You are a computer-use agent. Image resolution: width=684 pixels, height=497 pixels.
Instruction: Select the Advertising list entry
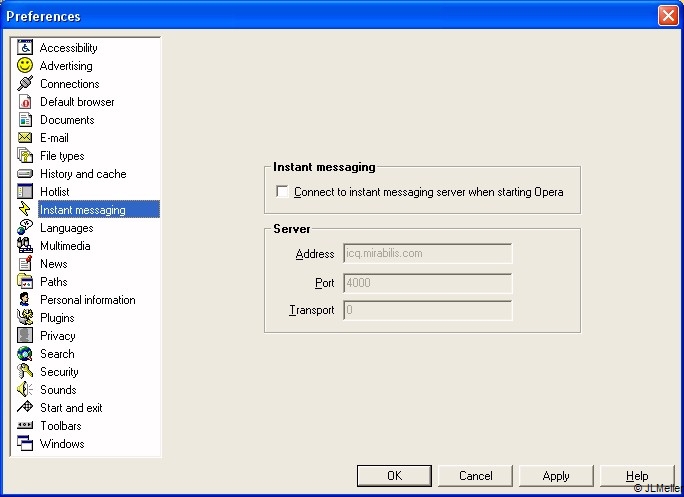(66, 66)
